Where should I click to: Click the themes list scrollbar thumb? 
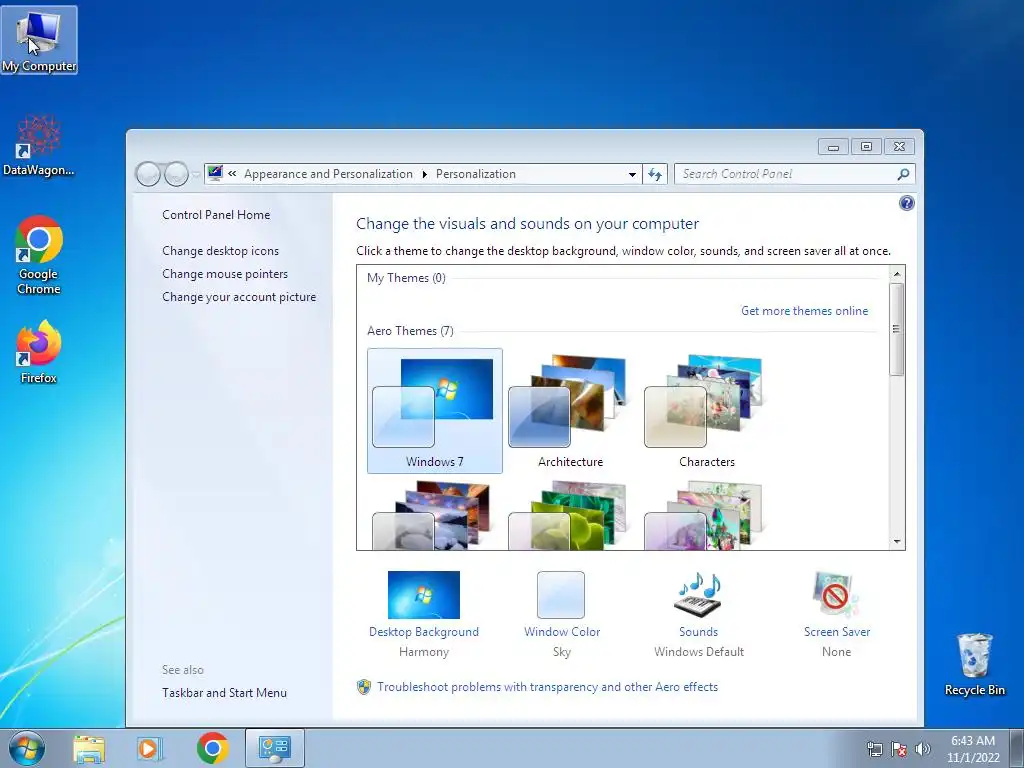[x=897, y=329]
